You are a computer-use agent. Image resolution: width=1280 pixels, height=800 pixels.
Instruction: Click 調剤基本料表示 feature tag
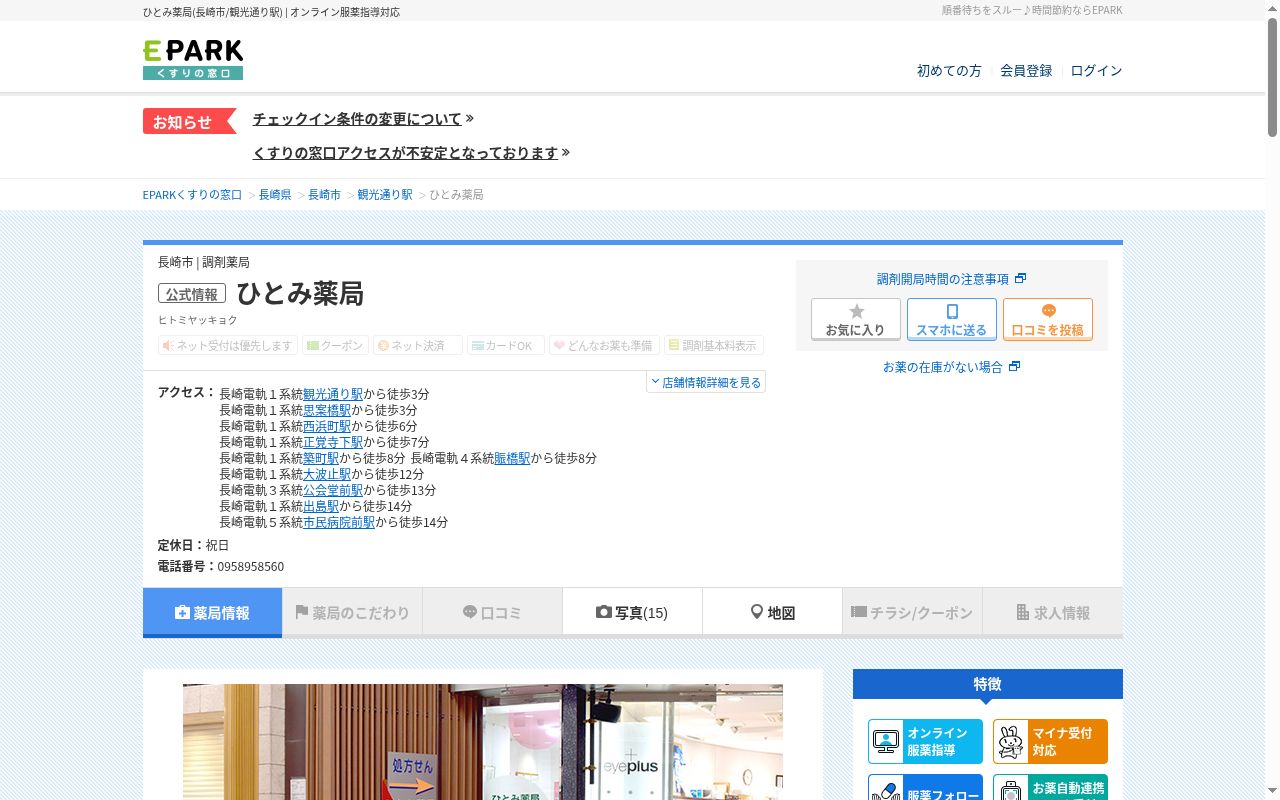713,345
